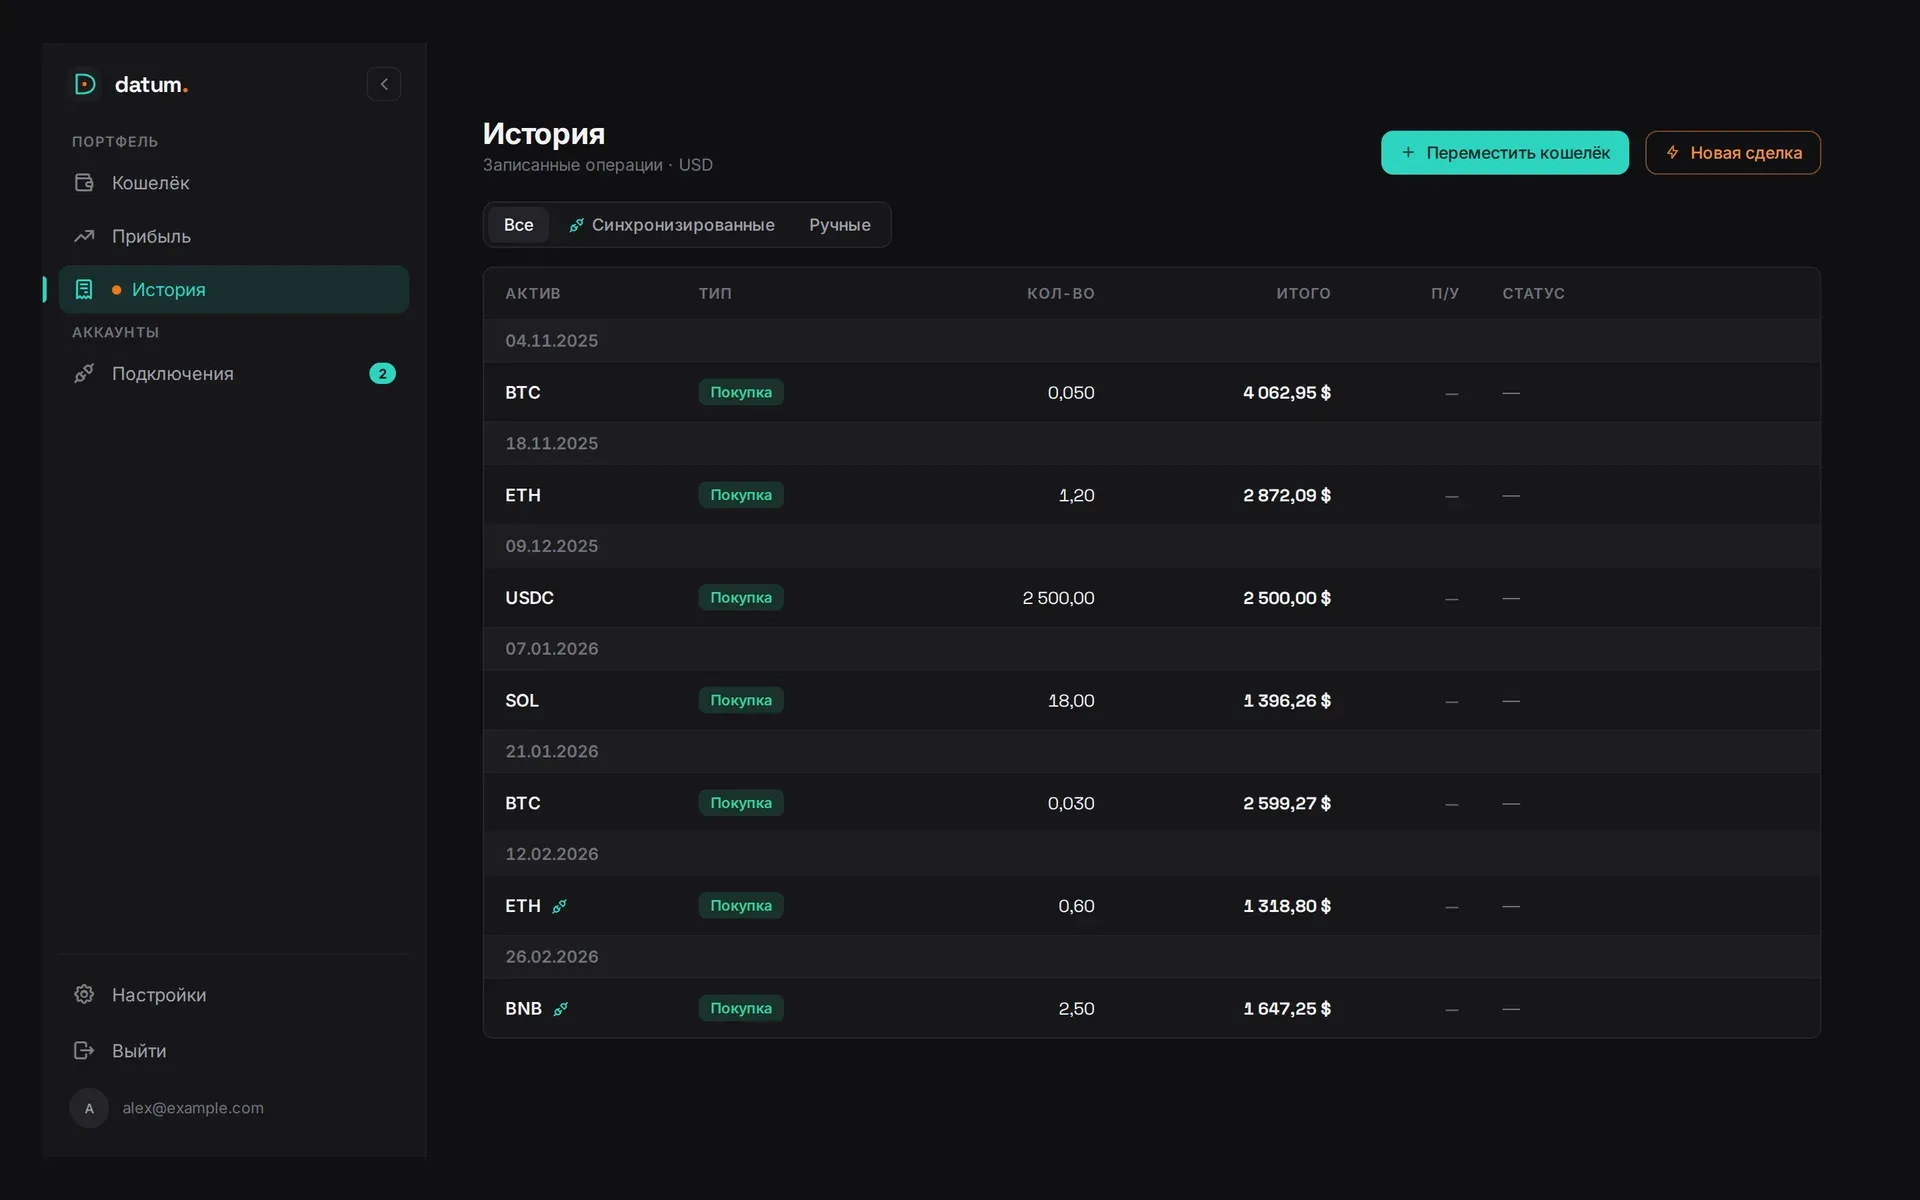Image resolution: width=1920 pixels, height=1200 pixels.
Task: Click the 0,030 quantity value
Action: pos(1071,803)
